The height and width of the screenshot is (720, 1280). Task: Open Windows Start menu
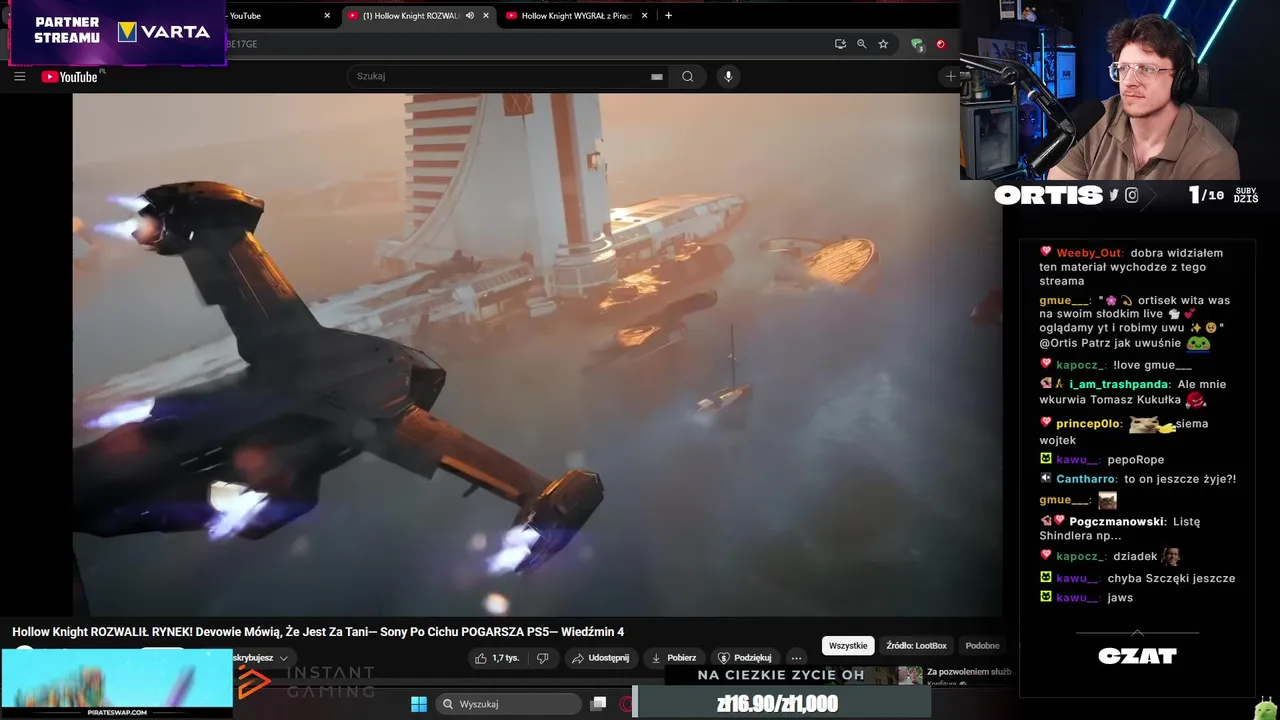coord(419,704)
